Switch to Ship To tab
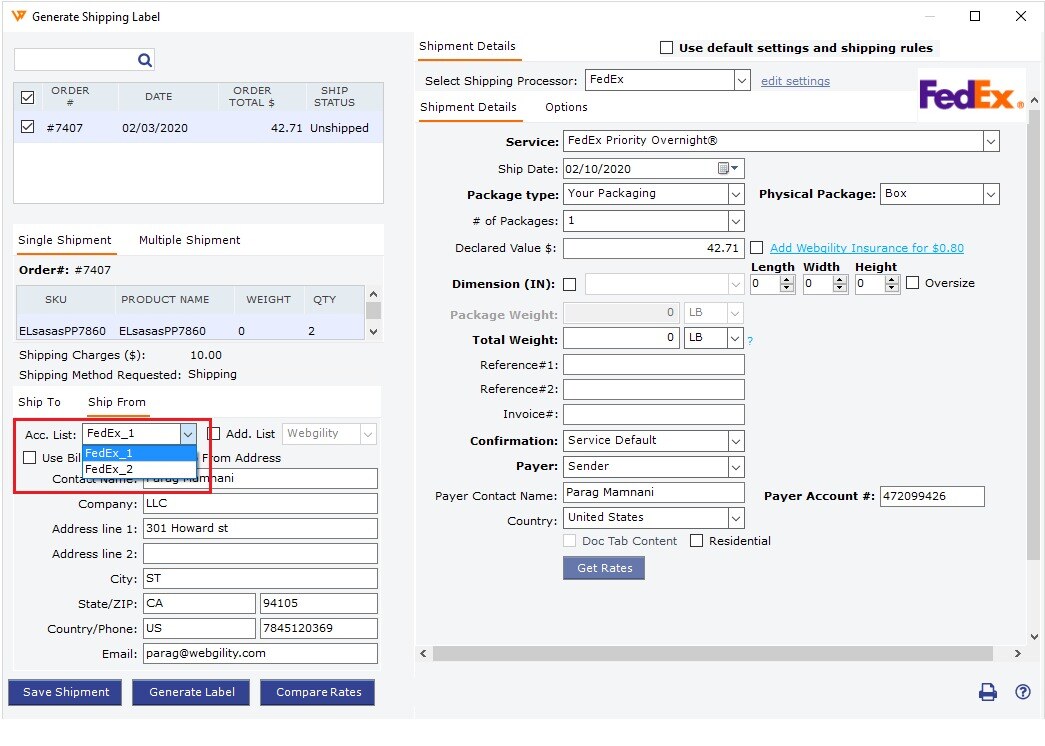Screen dimensions: 1045x746 coord(39,402)
